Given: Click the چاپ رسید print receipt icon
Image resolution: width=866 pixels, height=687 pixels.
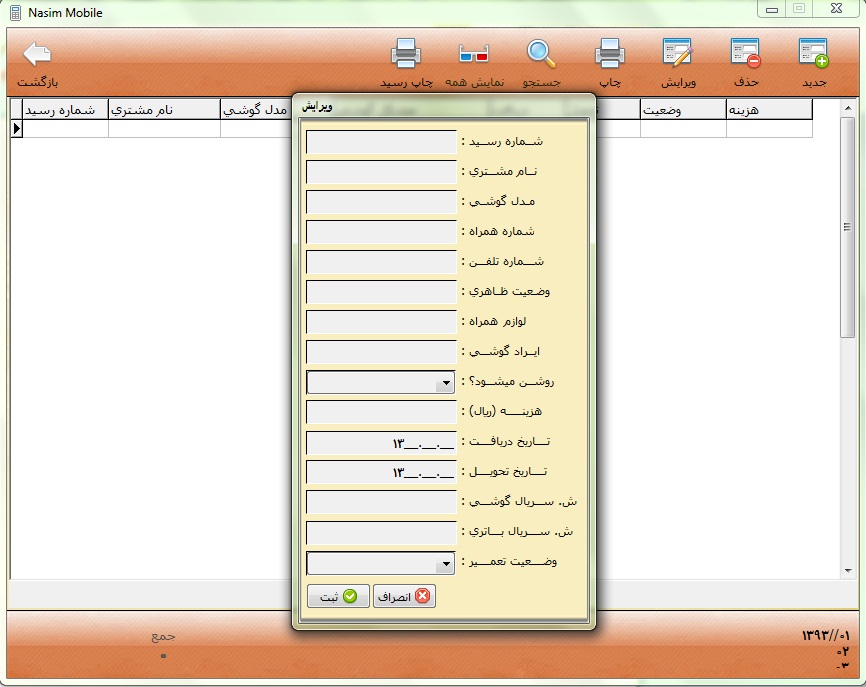Looking at the screenshot, I should click(405, 54).
